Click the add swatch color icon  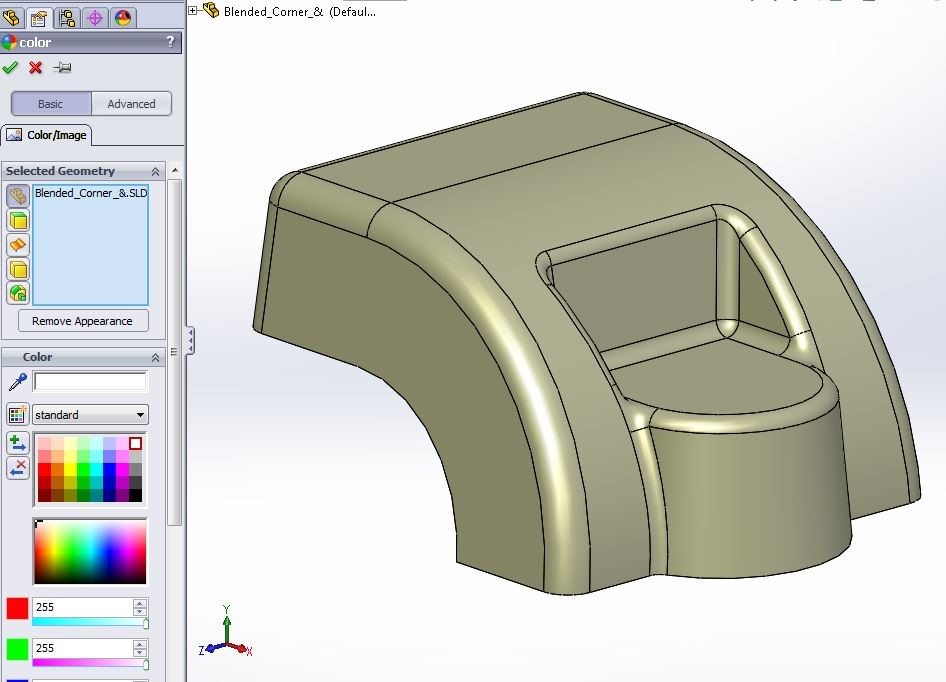(x=17, y=443)
